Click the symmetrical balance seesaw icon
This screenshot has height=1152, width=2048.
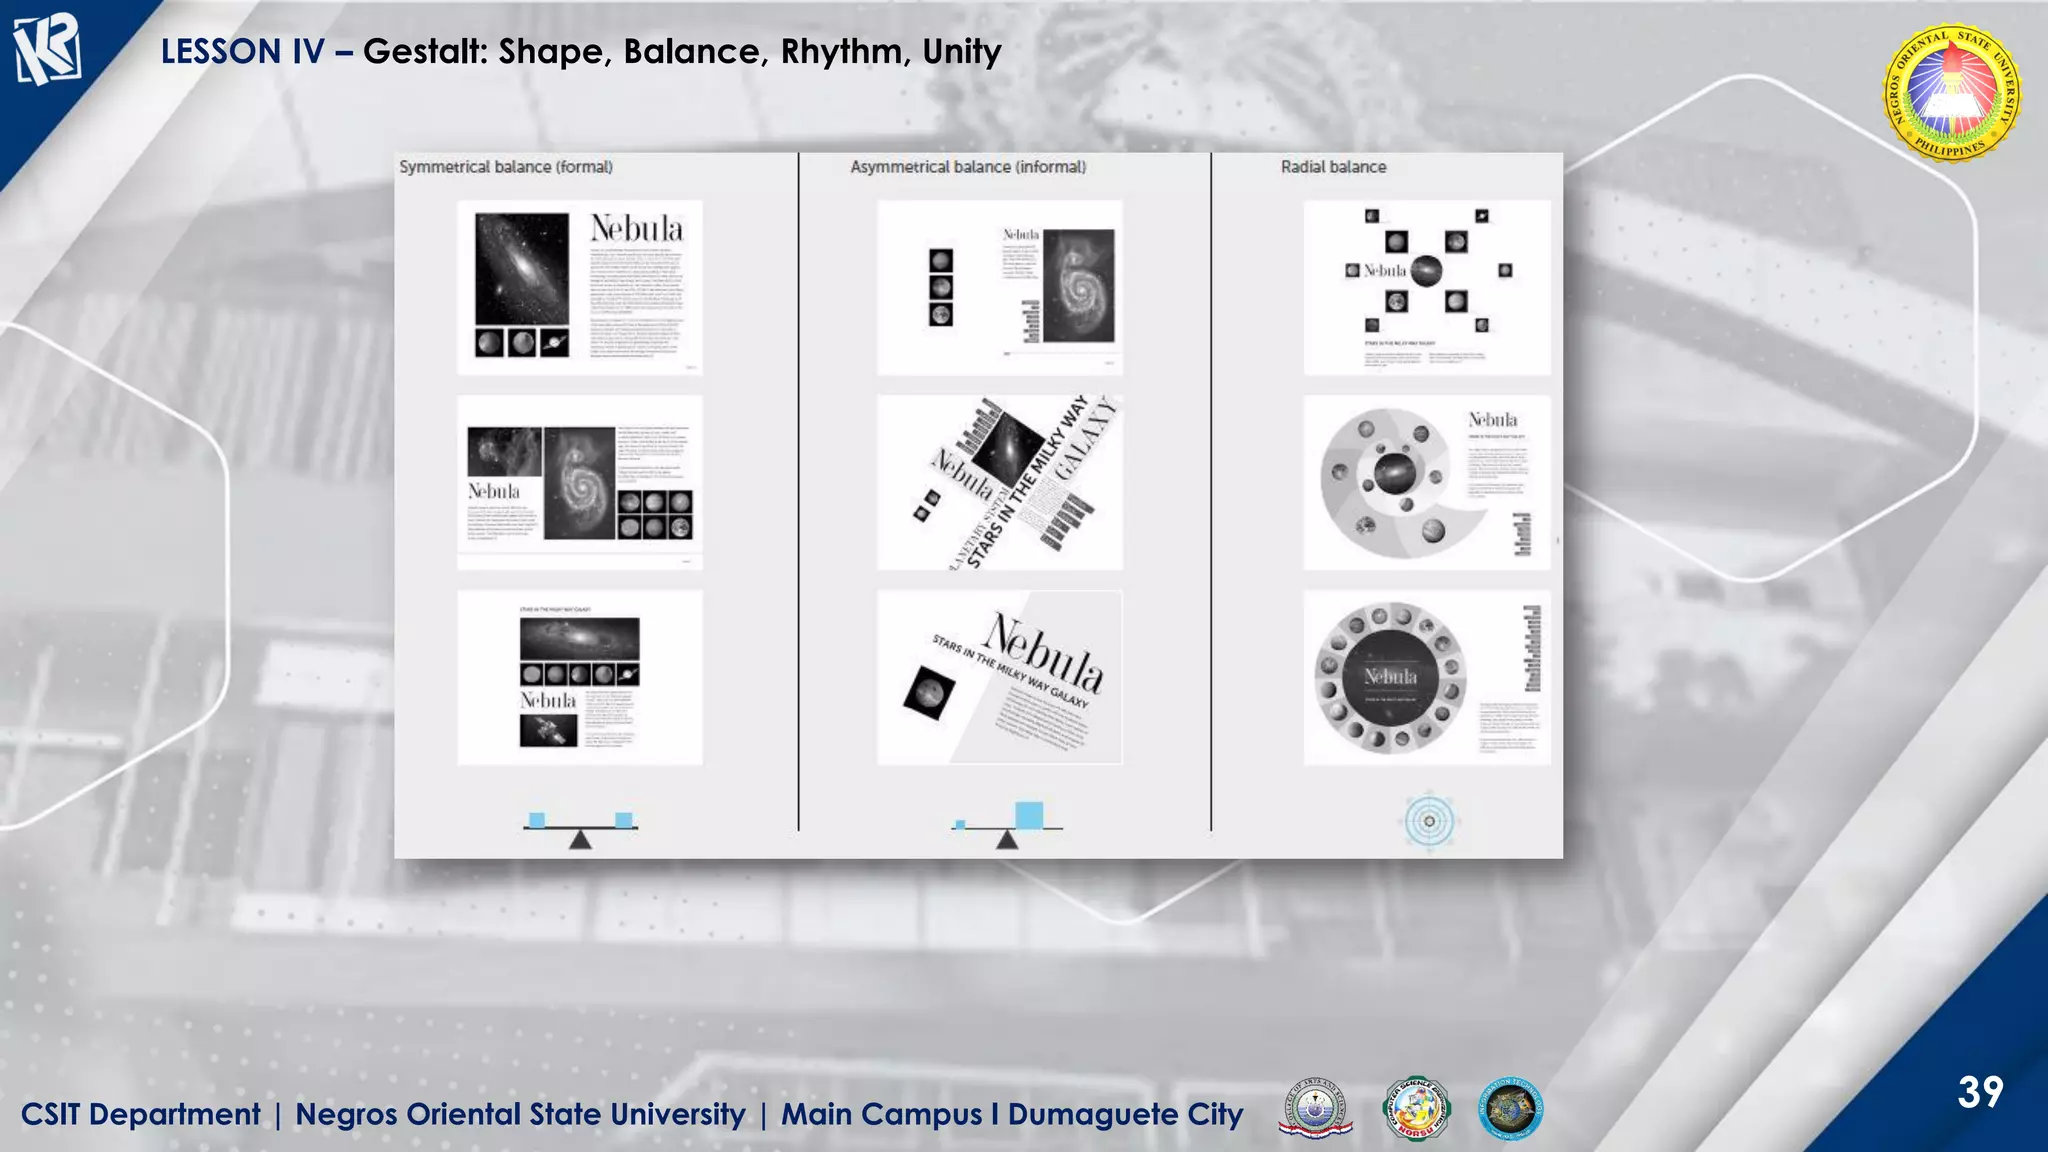(580, 829)
